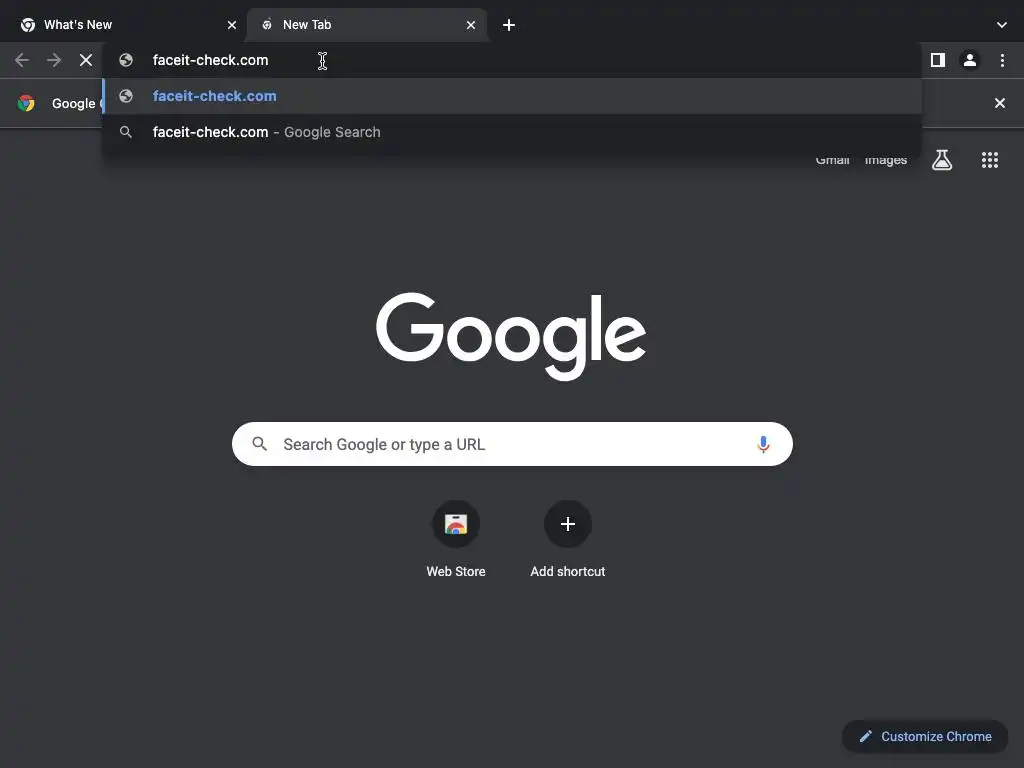Toggle the side panel icon
This screenshot has width=1024, height=768.
[938, 60]
